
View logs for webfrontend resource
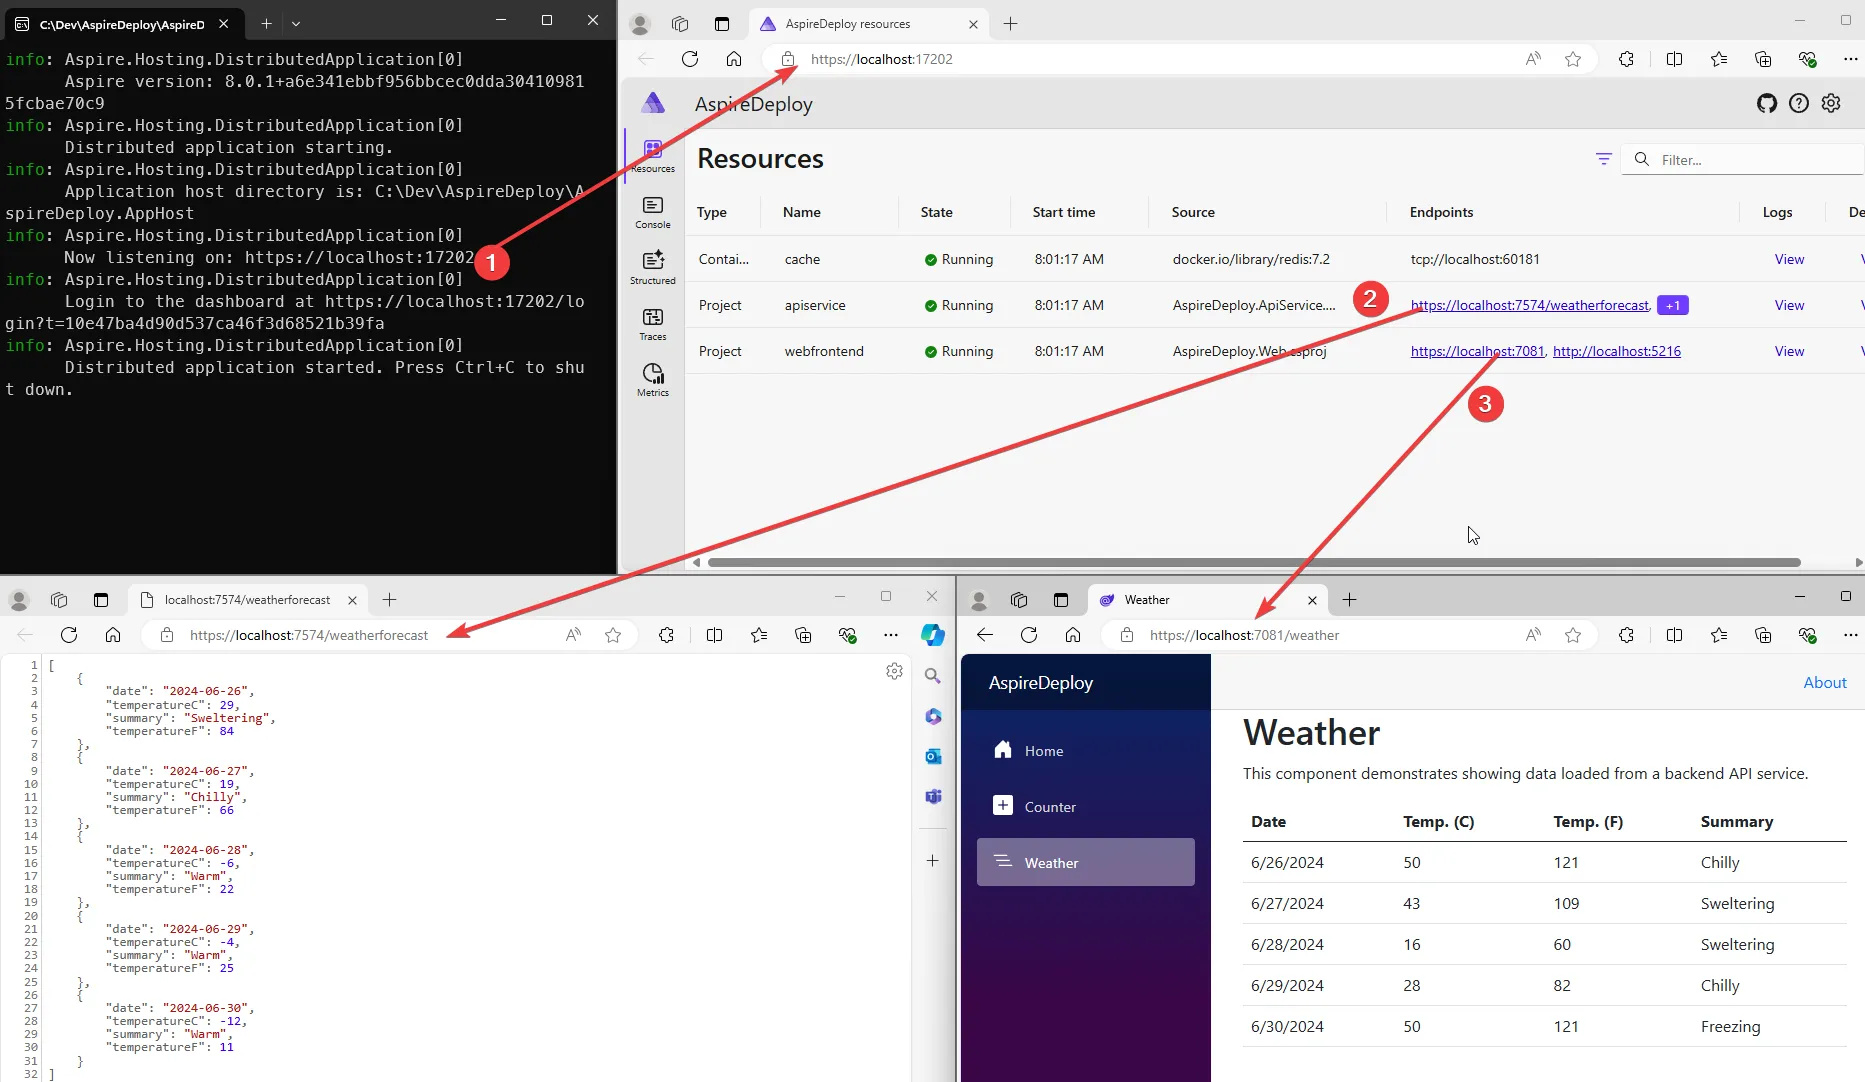pyautogui.click(x=1789, y=351)
